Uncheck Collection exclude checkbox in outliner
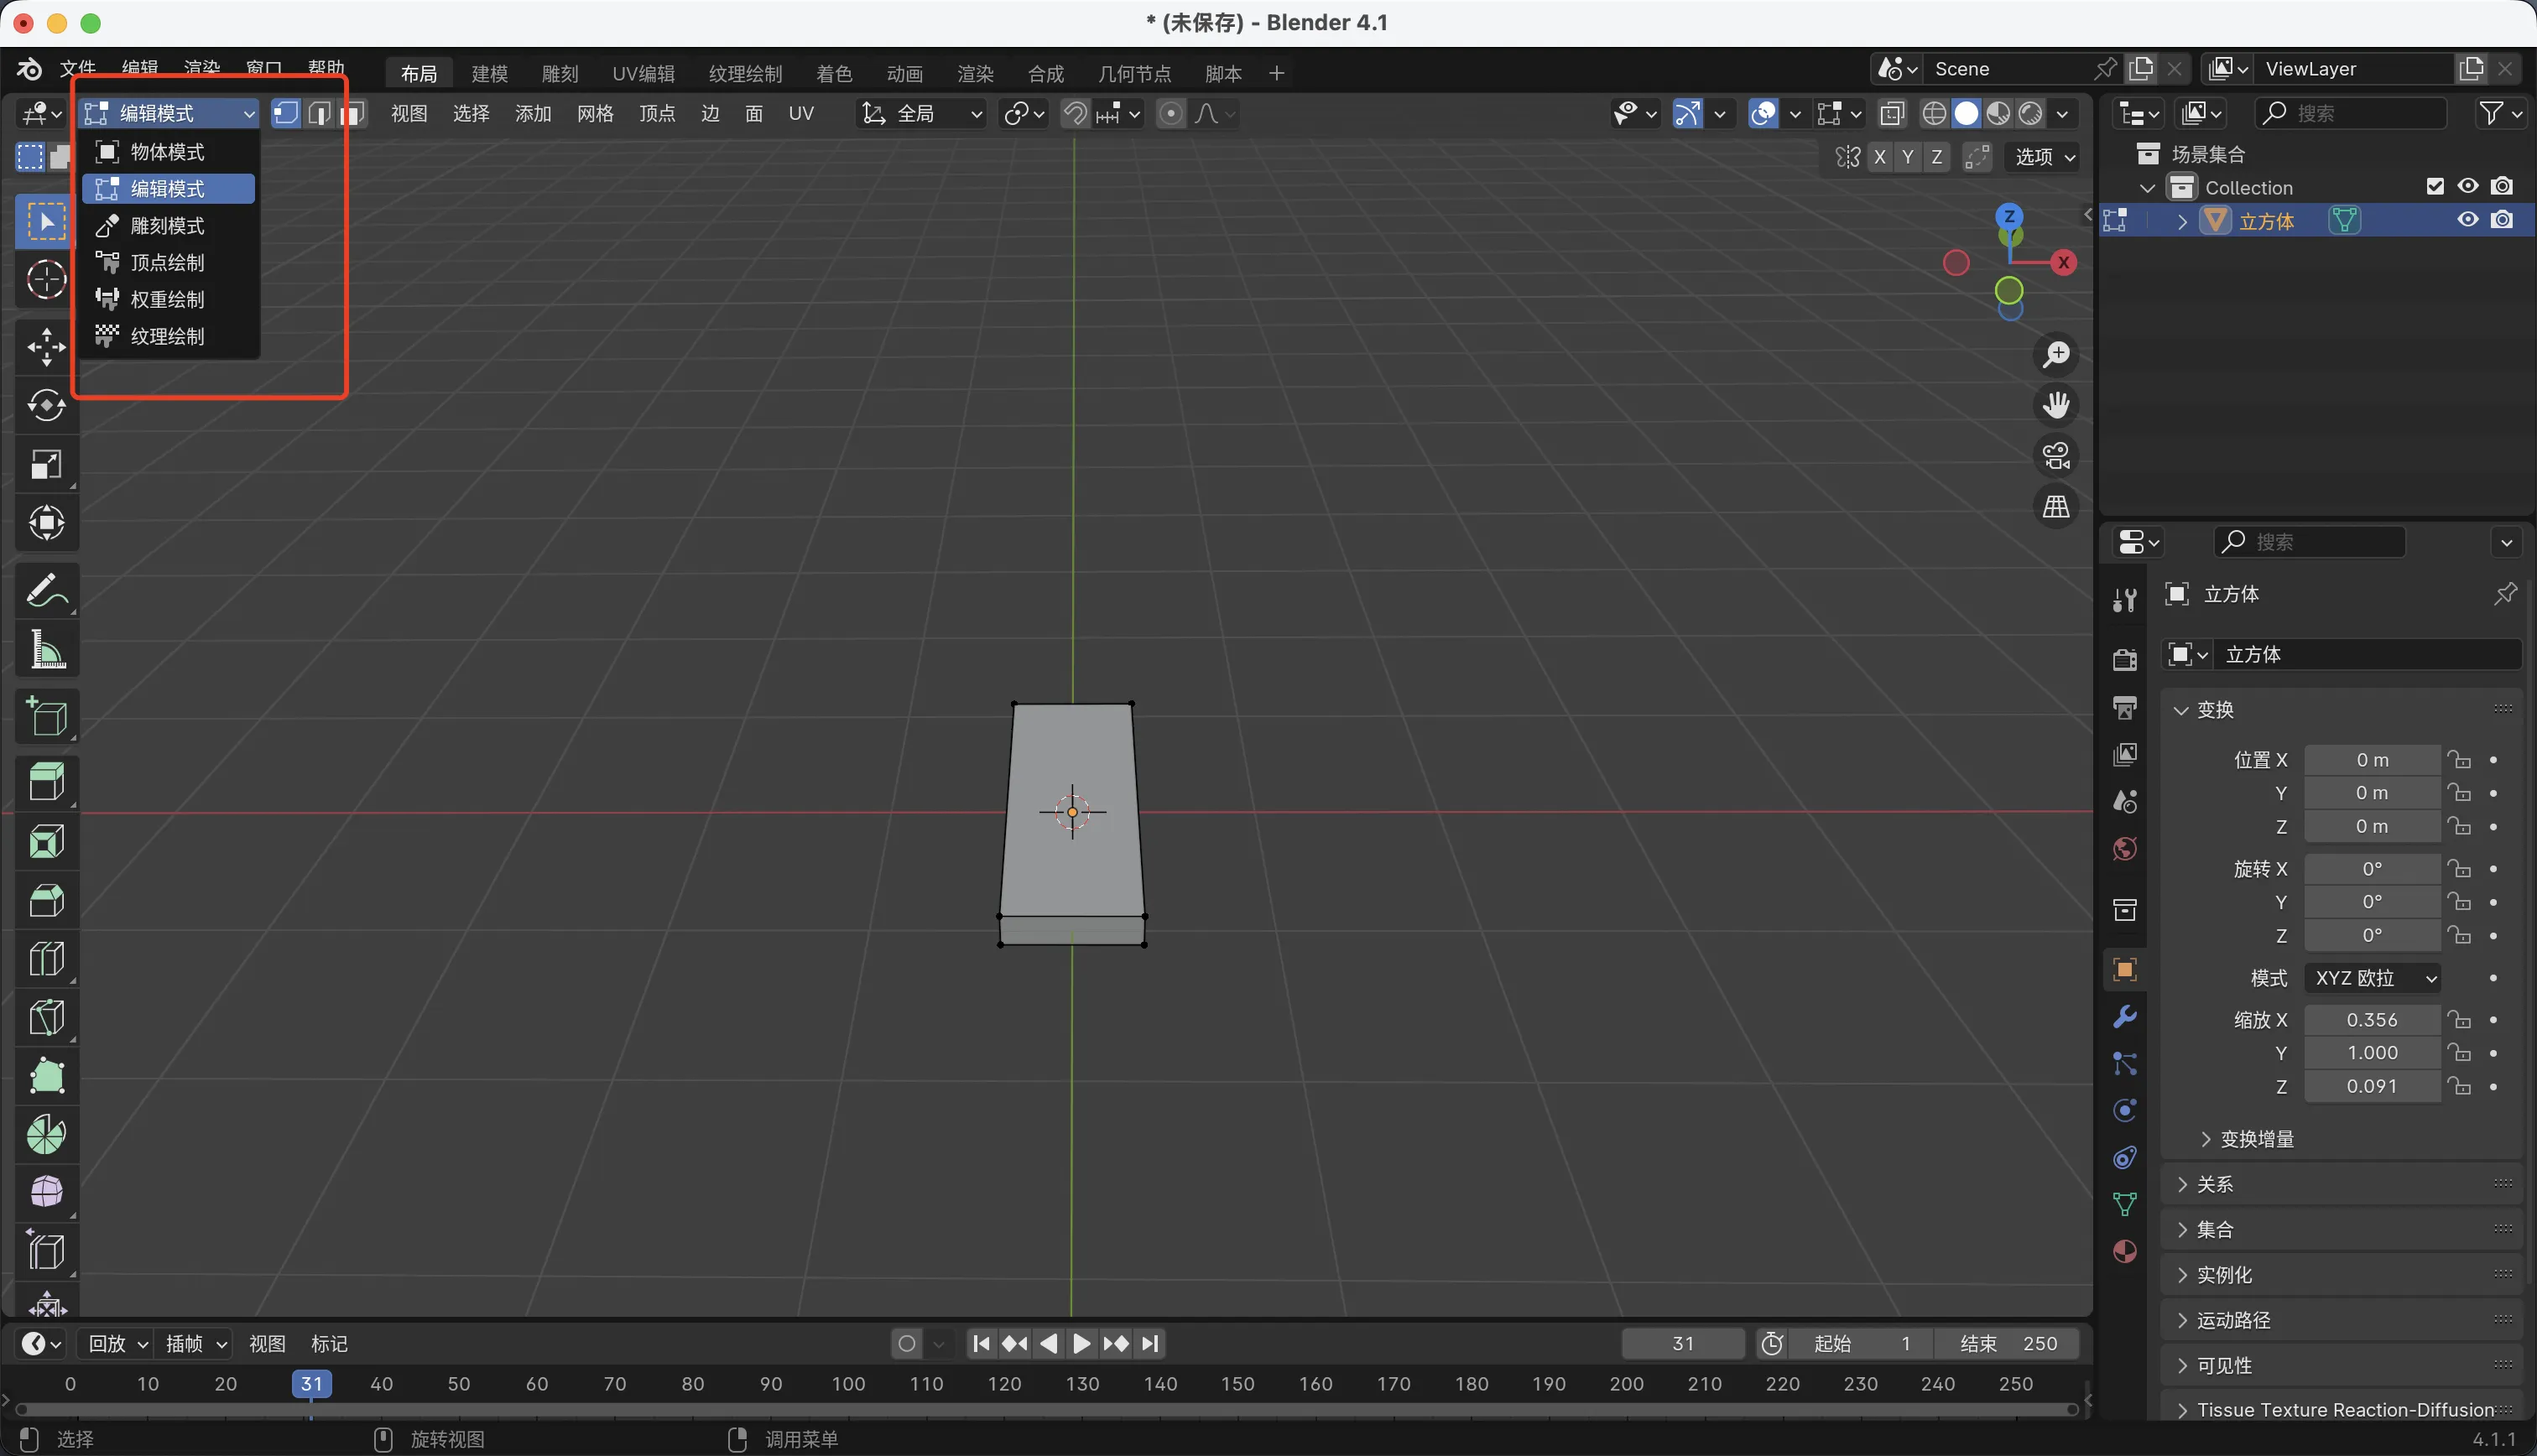This screenshot has height=1456, width=2537. pos(2435,187)
